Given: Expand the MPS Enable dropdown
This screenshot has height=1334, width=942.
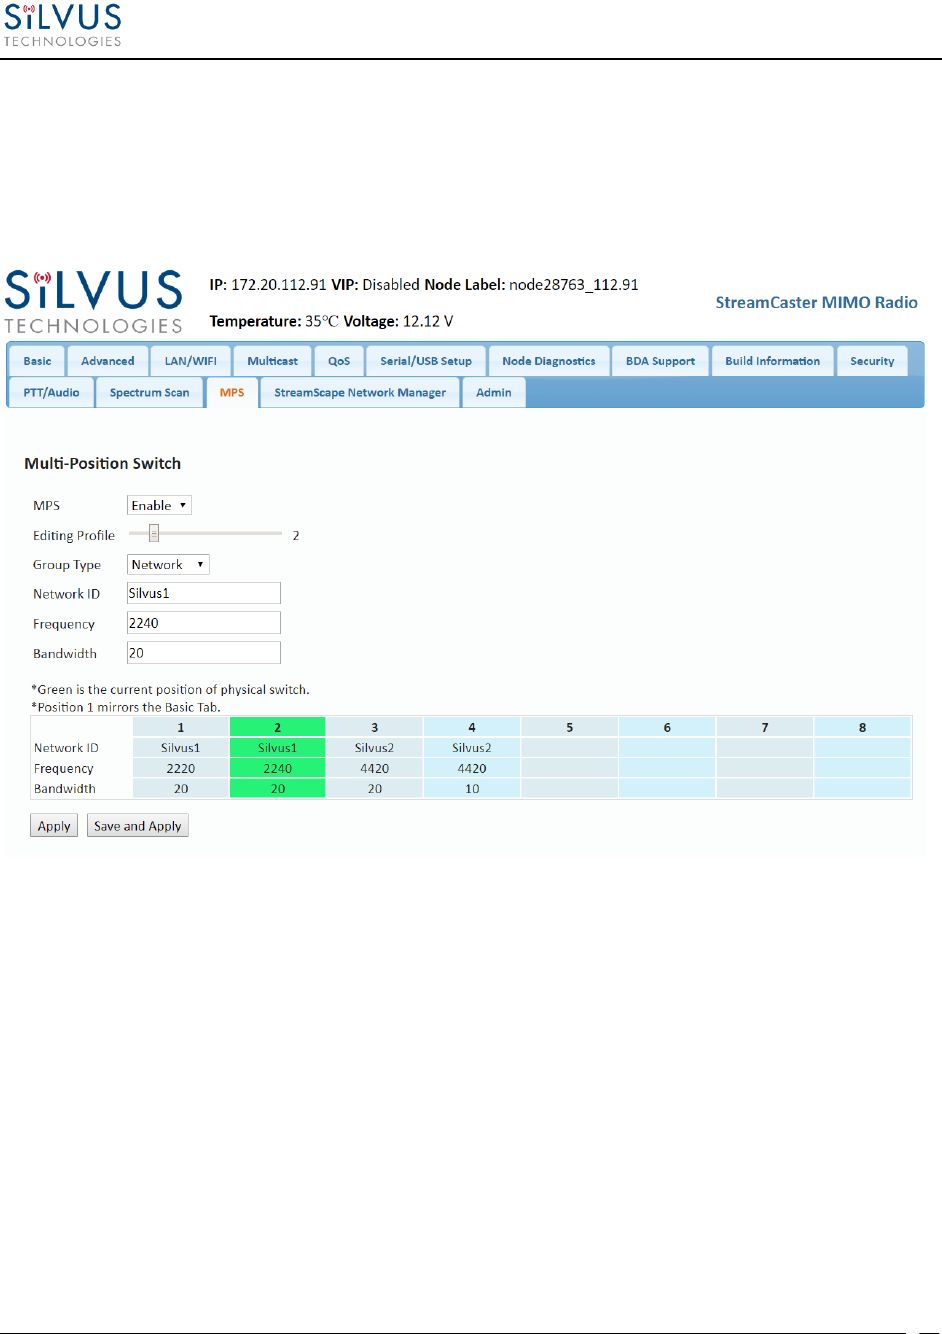Looking at the screenshot, I should point(159,506).
